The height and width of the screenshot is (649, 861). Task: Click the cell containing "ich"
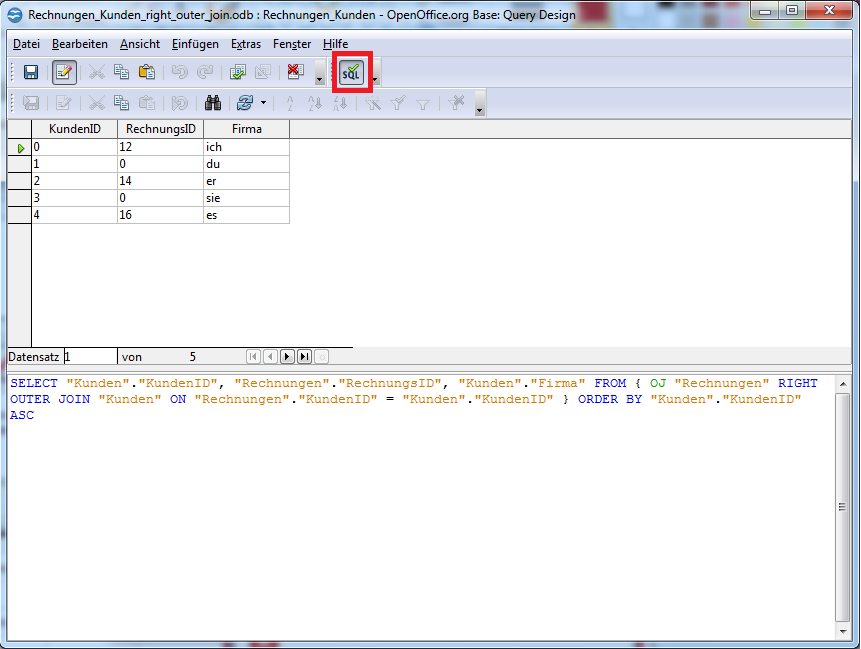tap(247, 147)
